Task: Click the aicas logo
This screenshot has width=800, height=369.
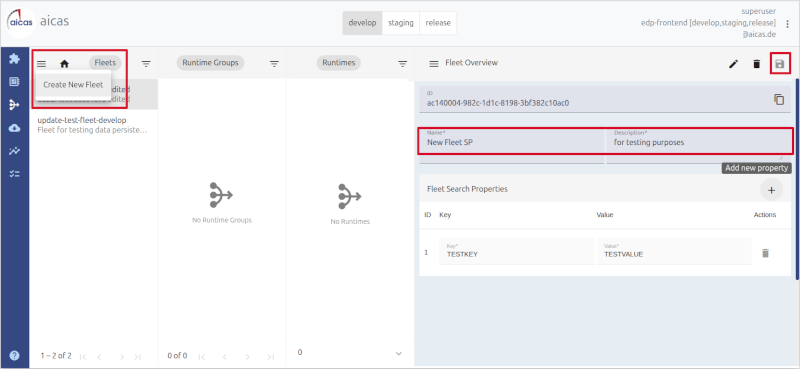Action: pos(21,23)
